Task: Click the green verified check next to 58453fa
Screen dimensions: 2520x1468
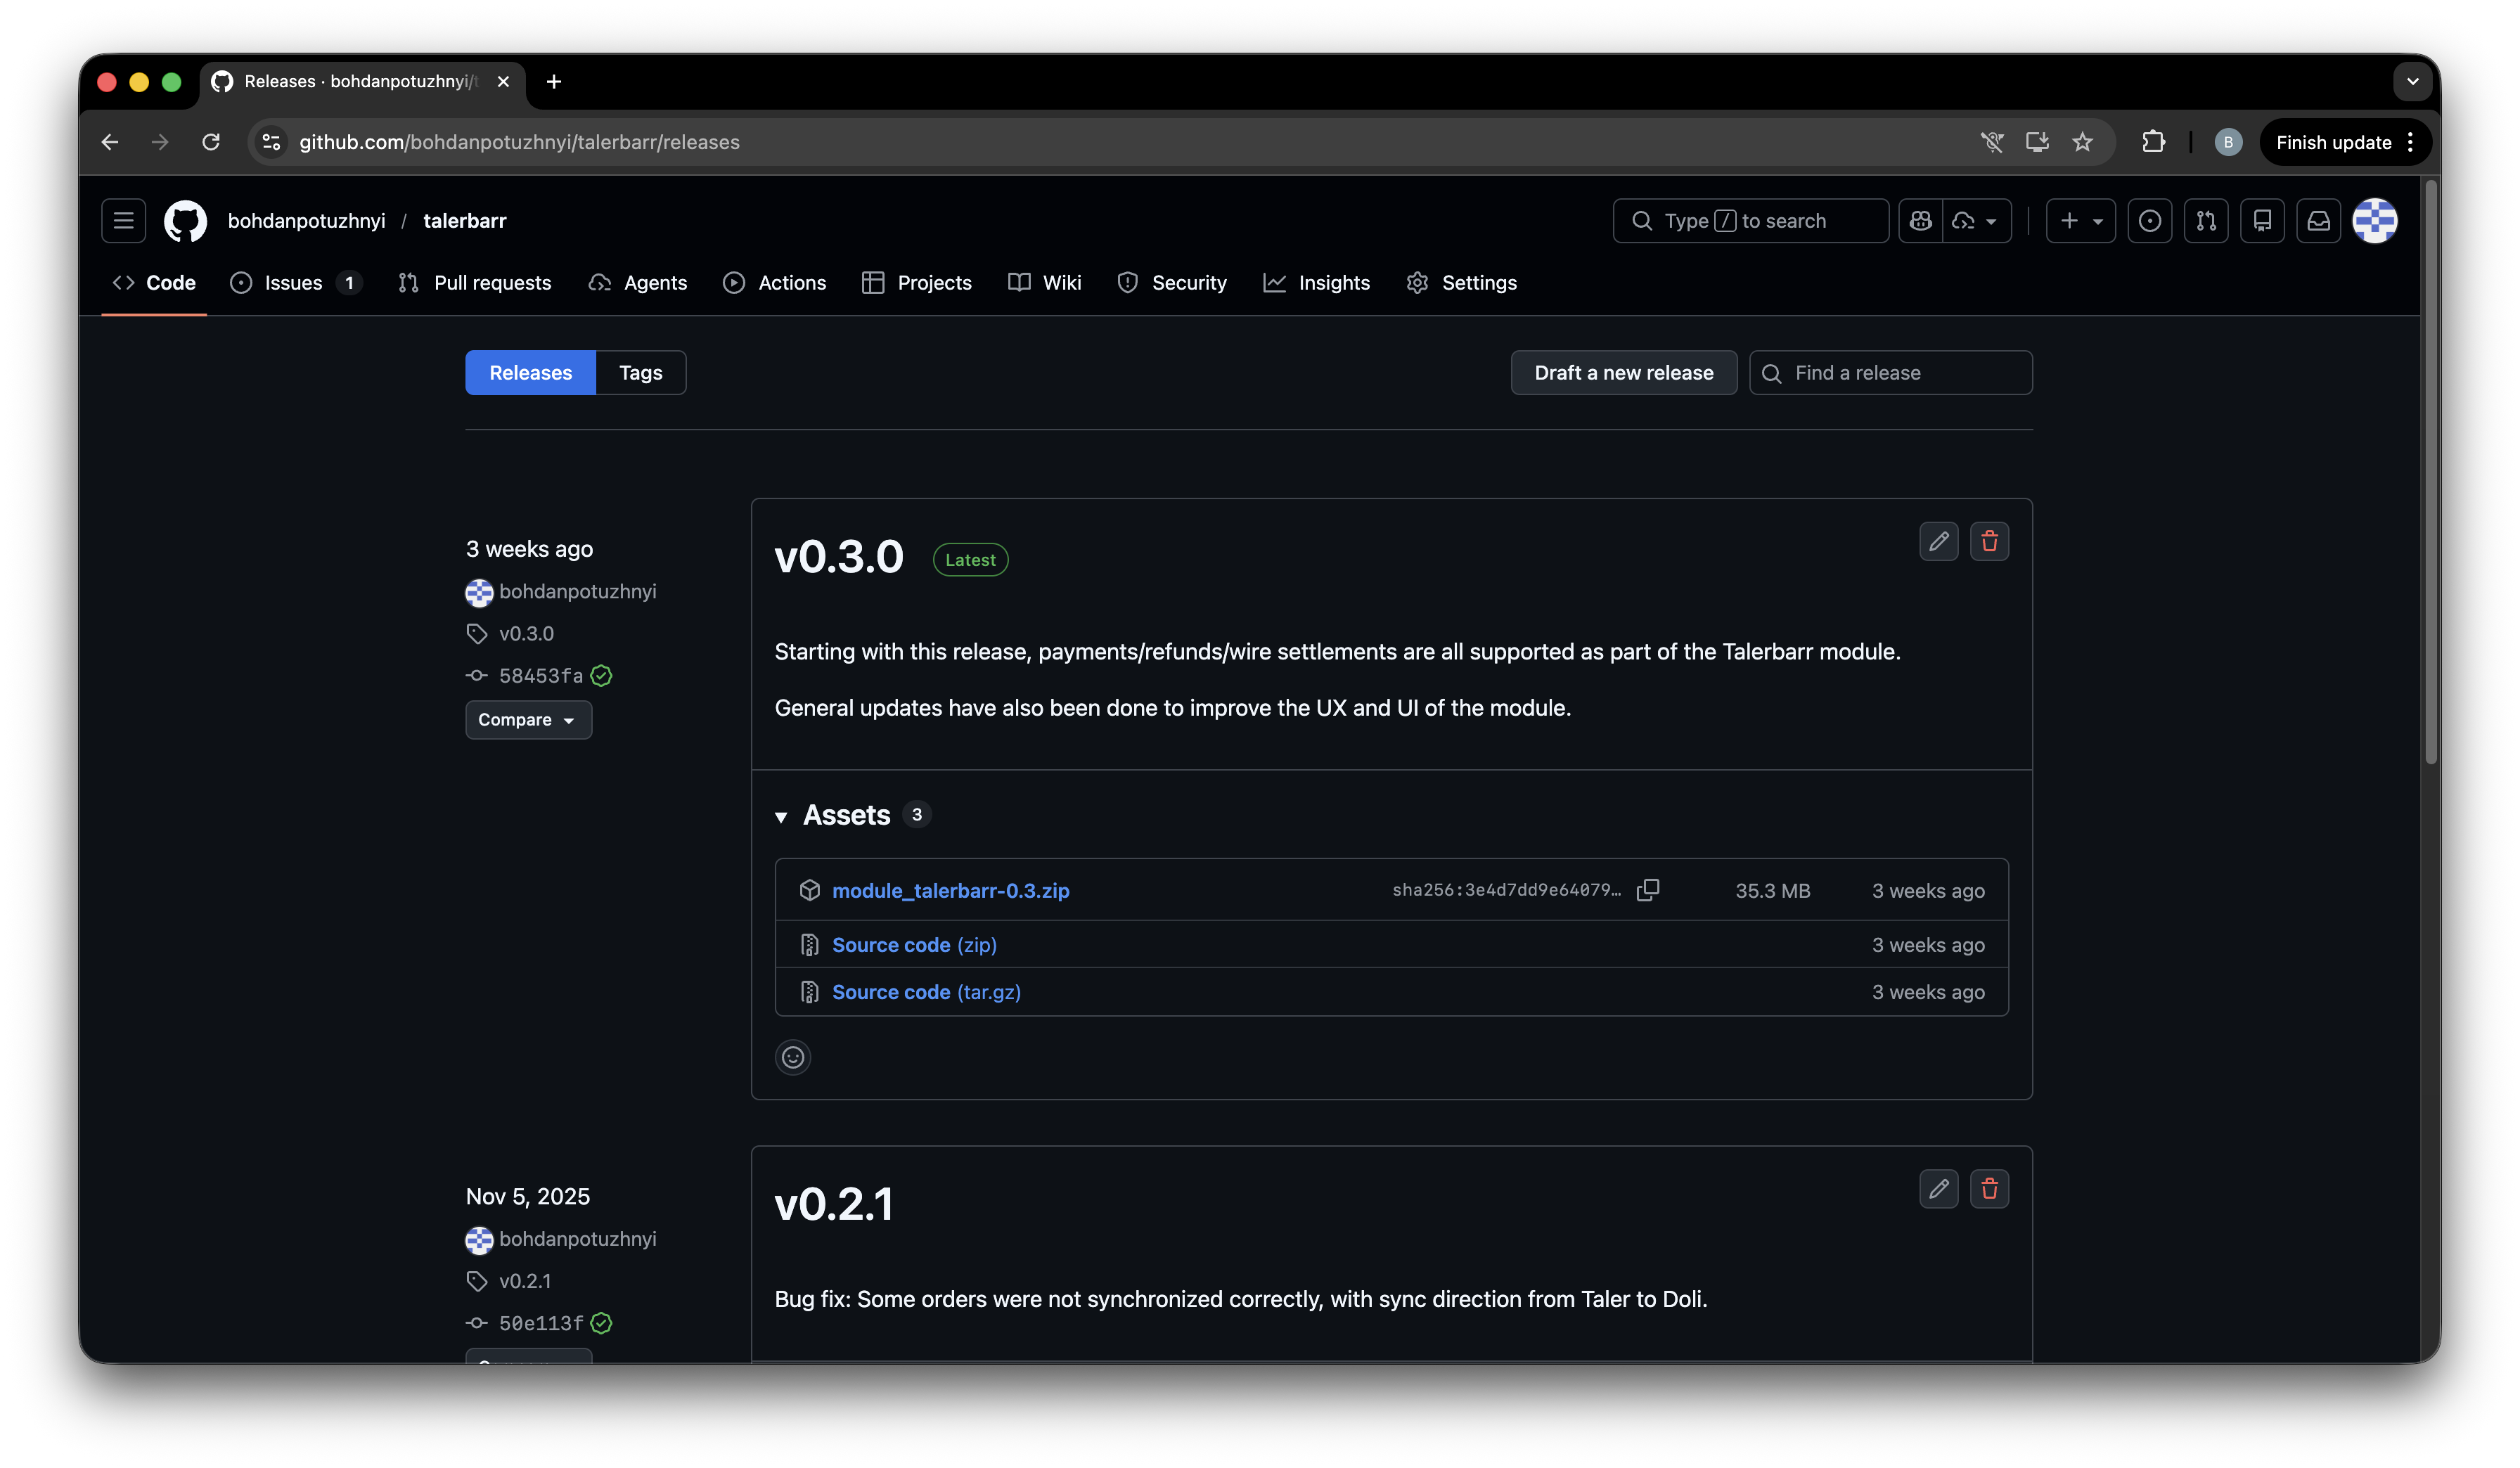Action: (601, 676)
